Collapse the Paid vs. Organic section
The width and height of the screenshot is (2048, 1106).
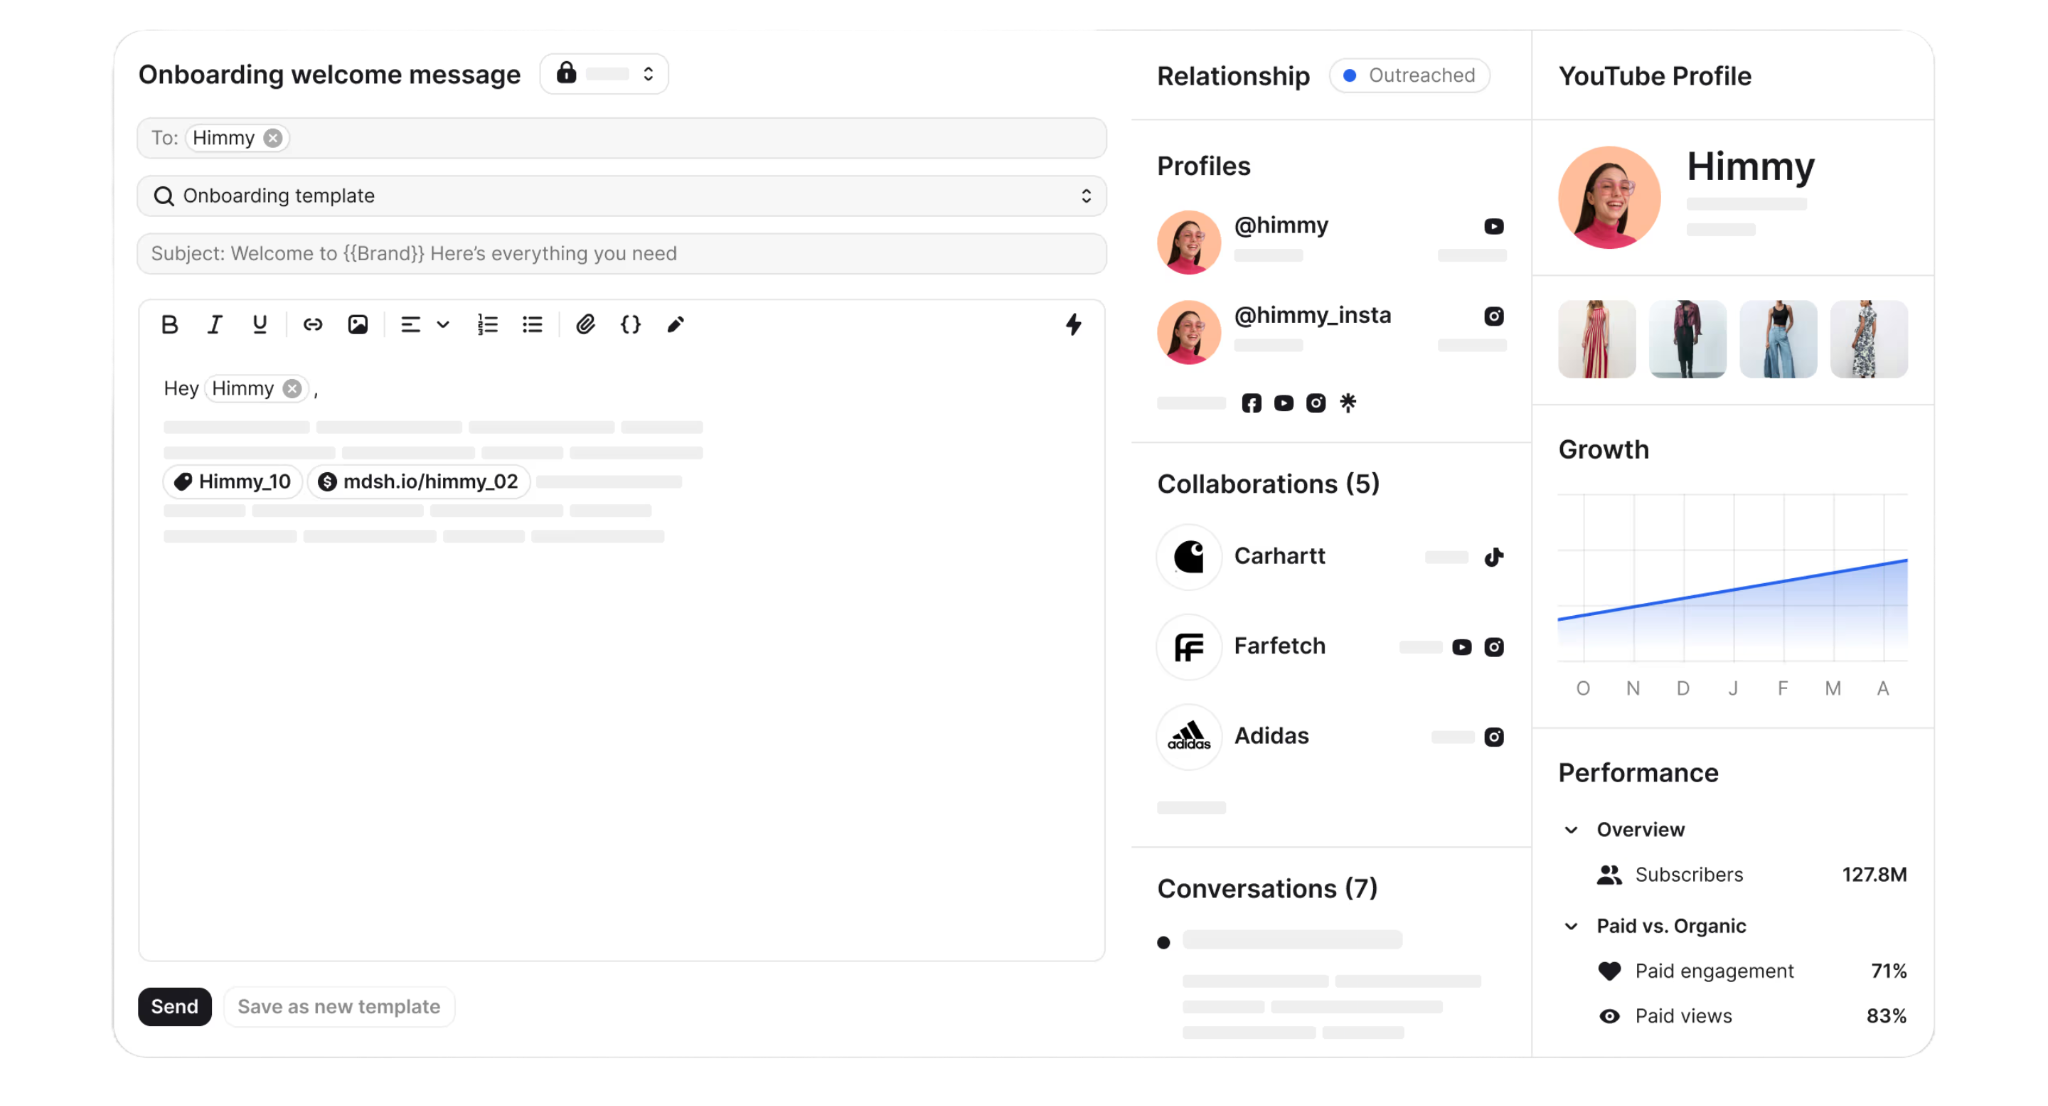[x=1571, y=926]
